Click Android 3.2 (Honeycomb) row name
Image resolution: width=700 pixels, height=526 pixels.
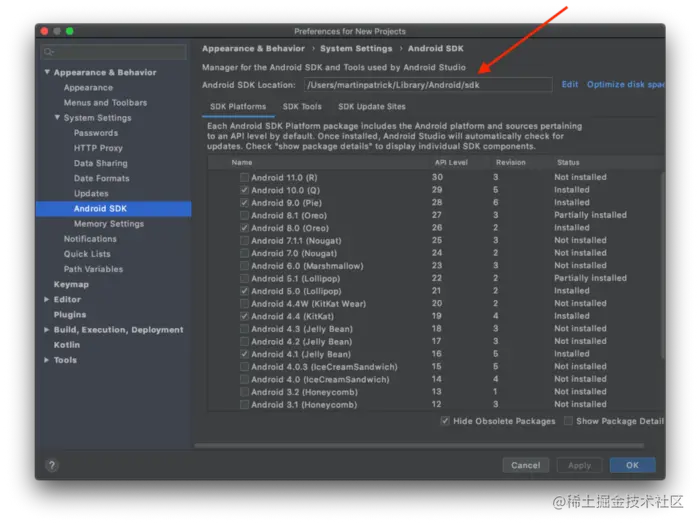tap(304, 392)
